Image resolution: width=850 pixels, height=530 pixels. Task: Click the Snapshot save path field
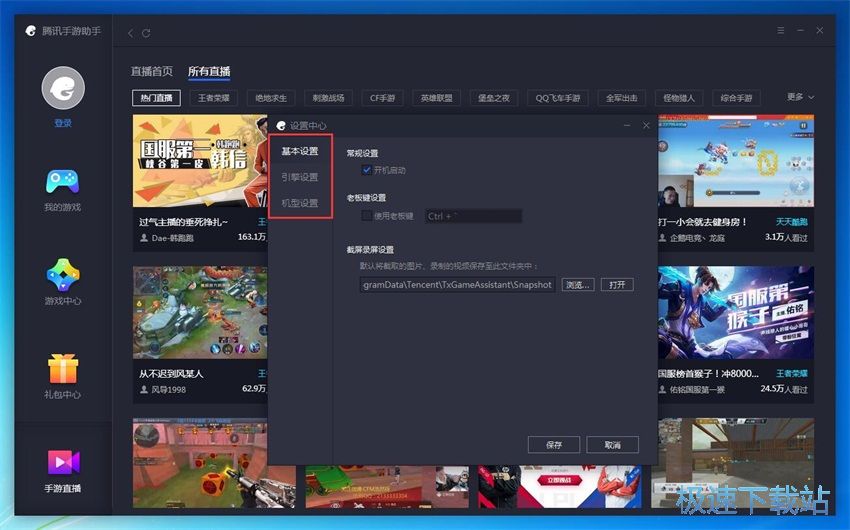(x=458, y=285)
